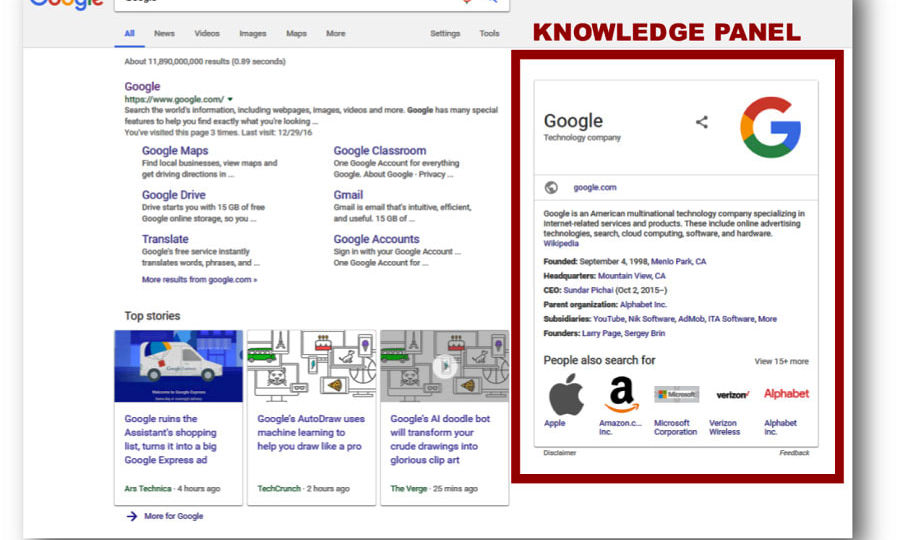Screen dimensions: 900x540
Task: Switch to the News tab
Action: pos(164,34)
